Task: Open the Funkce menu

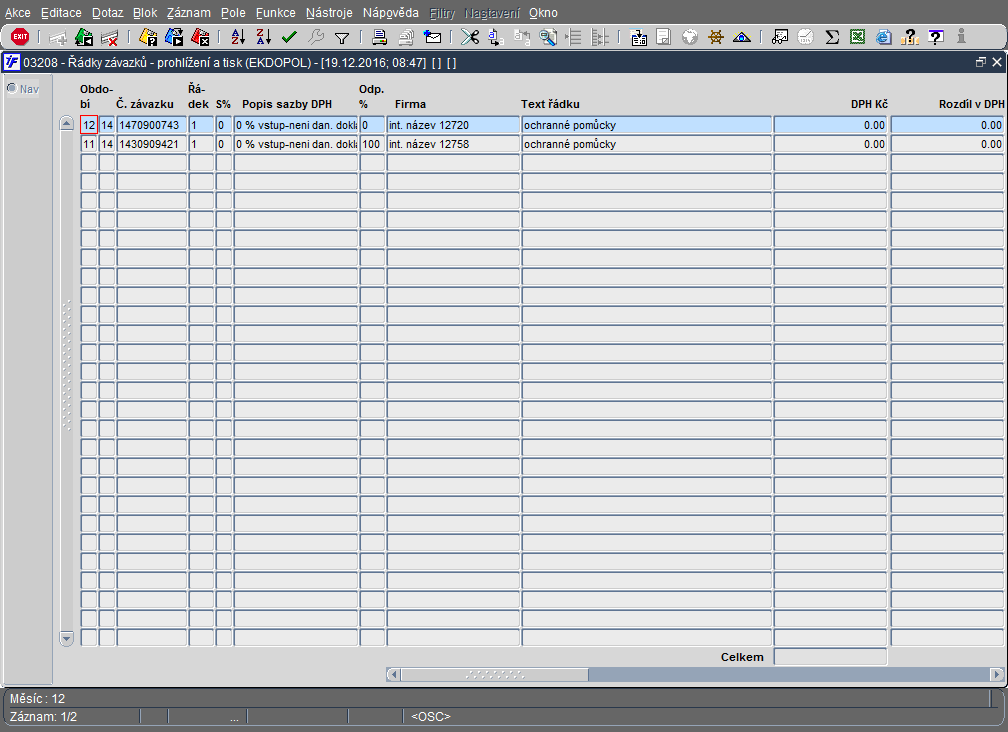Action: tap(276, 13)
